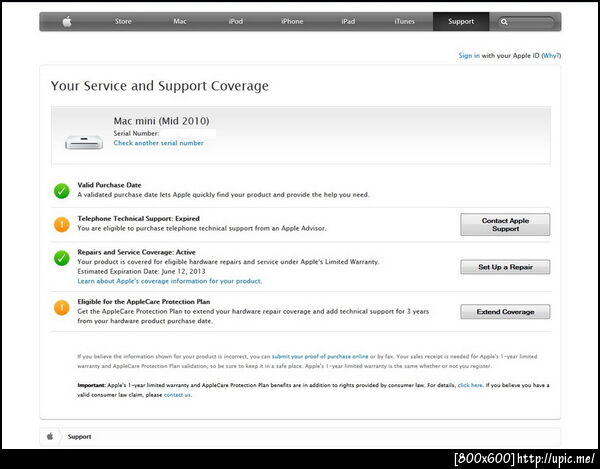The height and width of the screenshot is (469, 600).
Task: Click 'Your Service and Support Coverage' heading
Action: 160,86
